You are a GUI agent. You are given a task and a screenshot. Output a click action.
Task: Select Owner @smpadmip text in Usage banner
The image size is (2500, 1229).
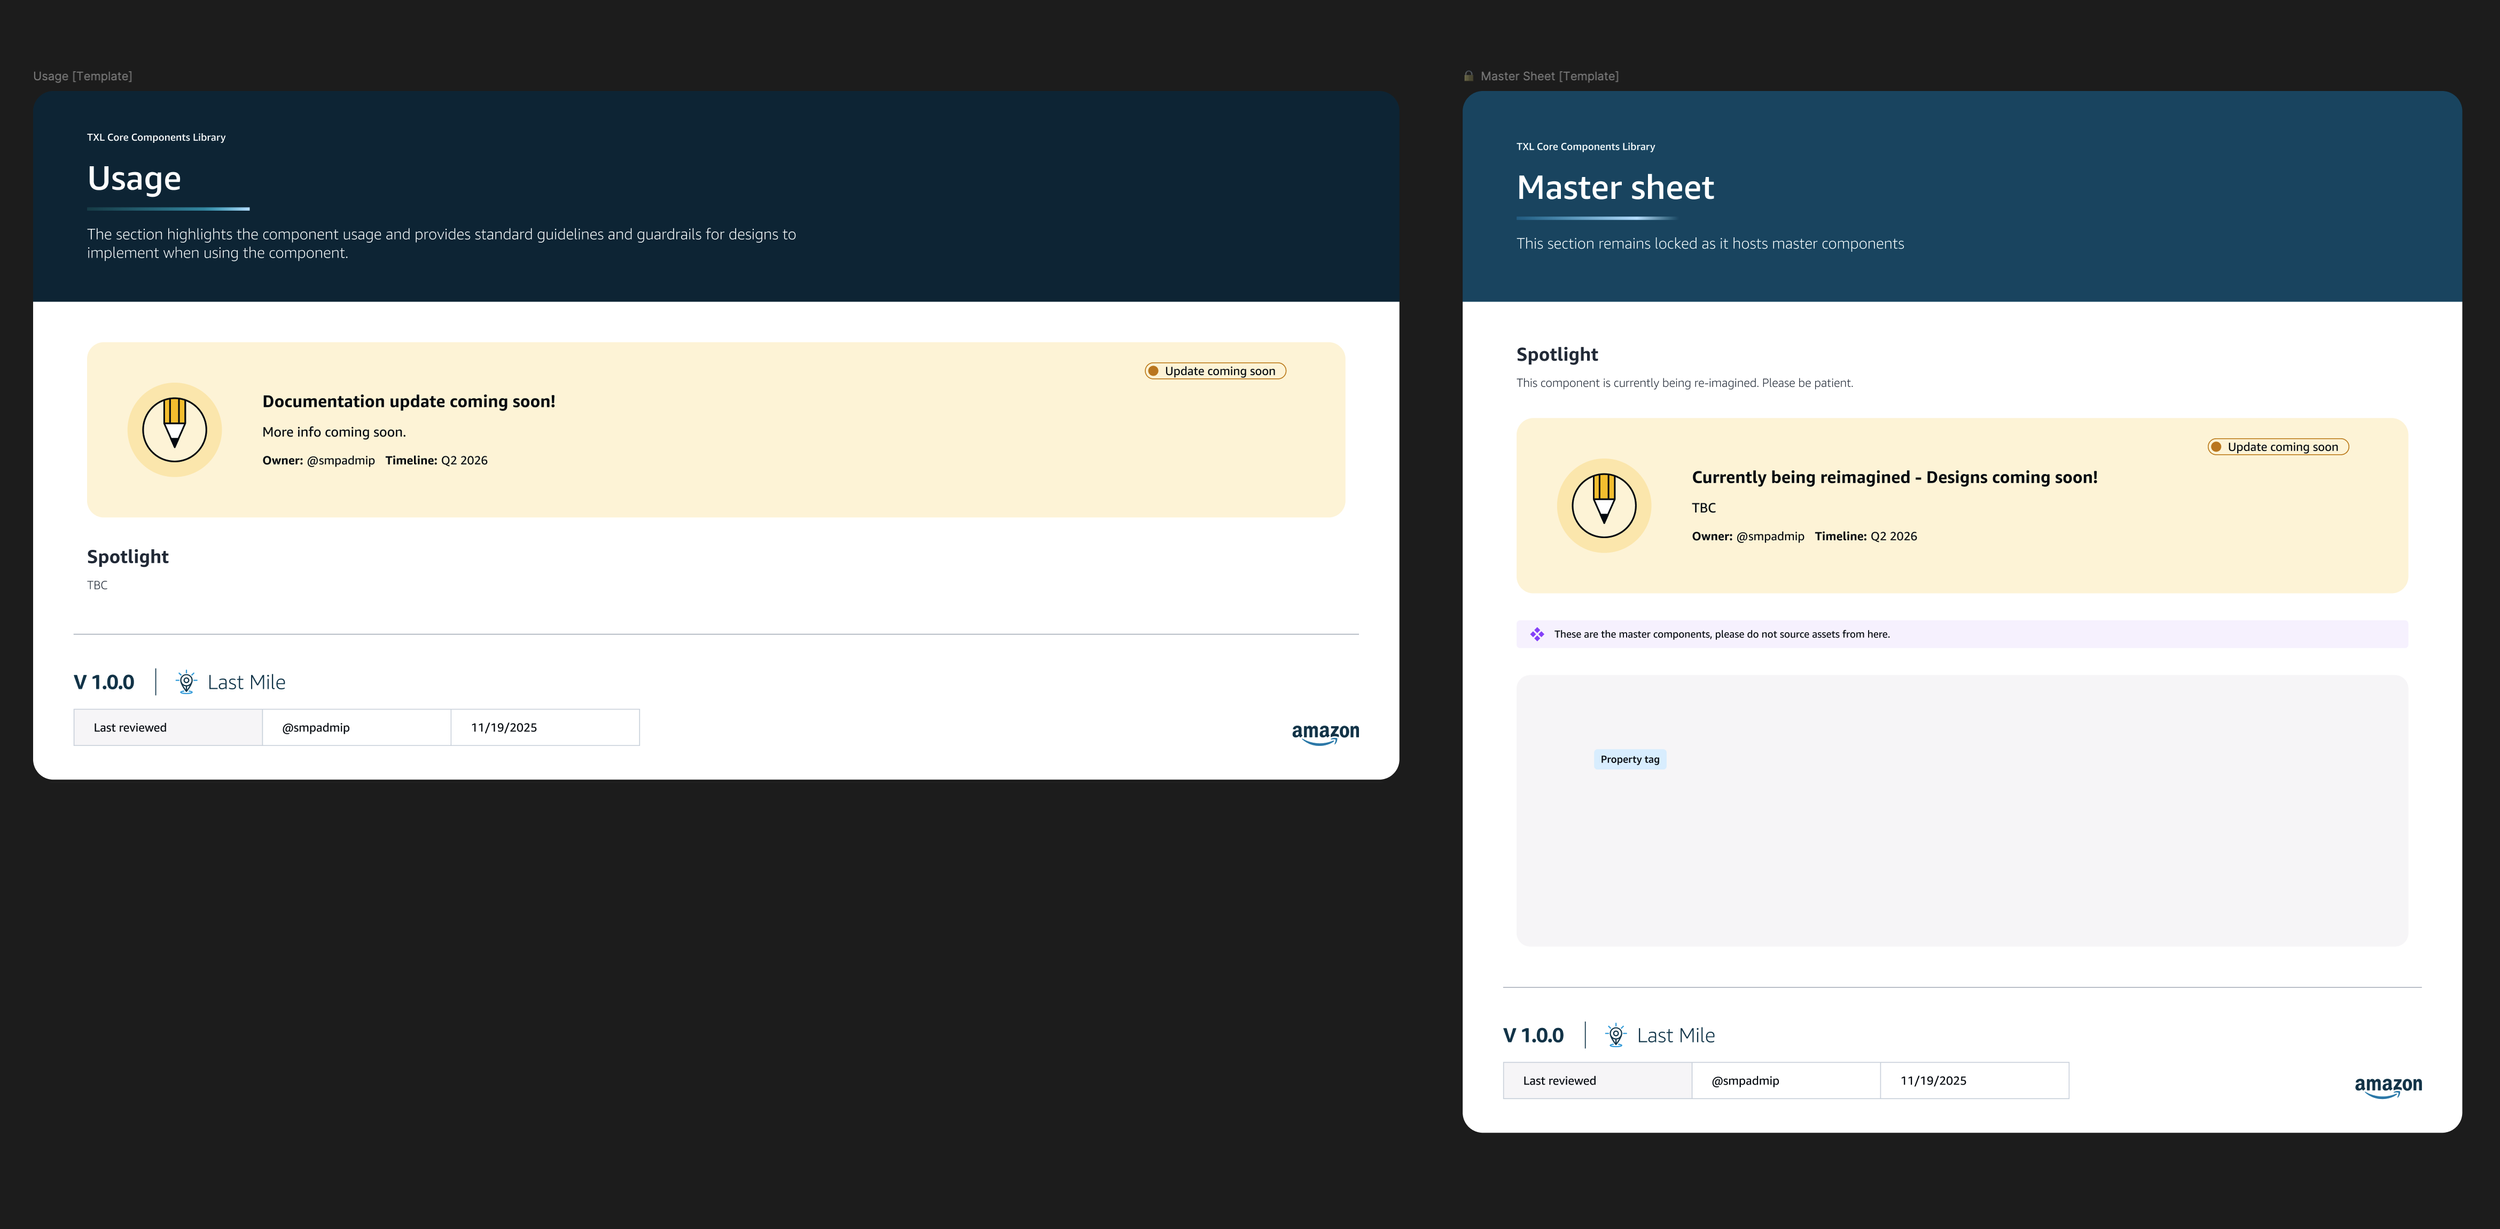click(x=318, y=460)
